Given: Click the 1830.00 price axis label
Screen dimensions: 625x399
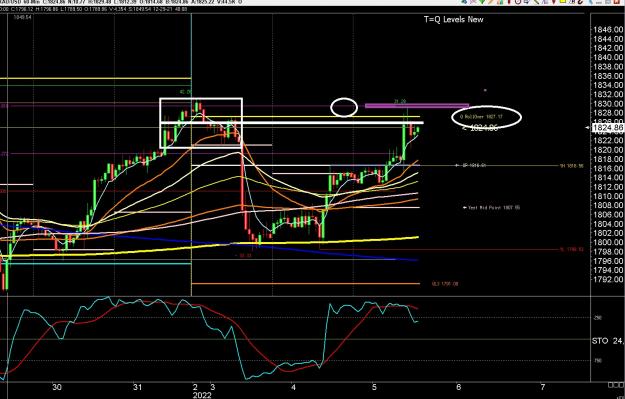Looking at the screenshot, I should [608, 104].
